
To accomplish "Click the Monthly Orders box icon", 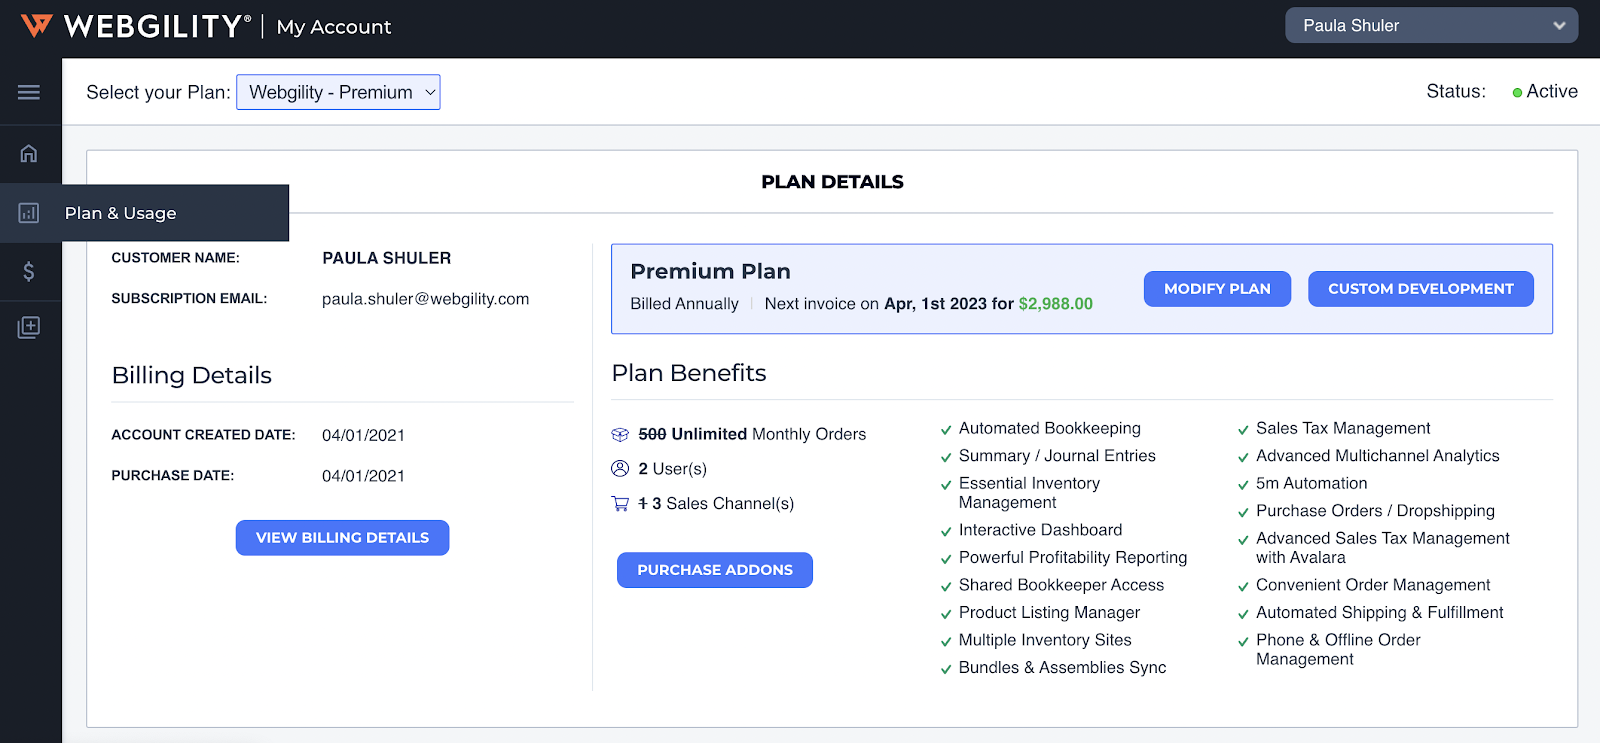I will (x=620, y=434).
